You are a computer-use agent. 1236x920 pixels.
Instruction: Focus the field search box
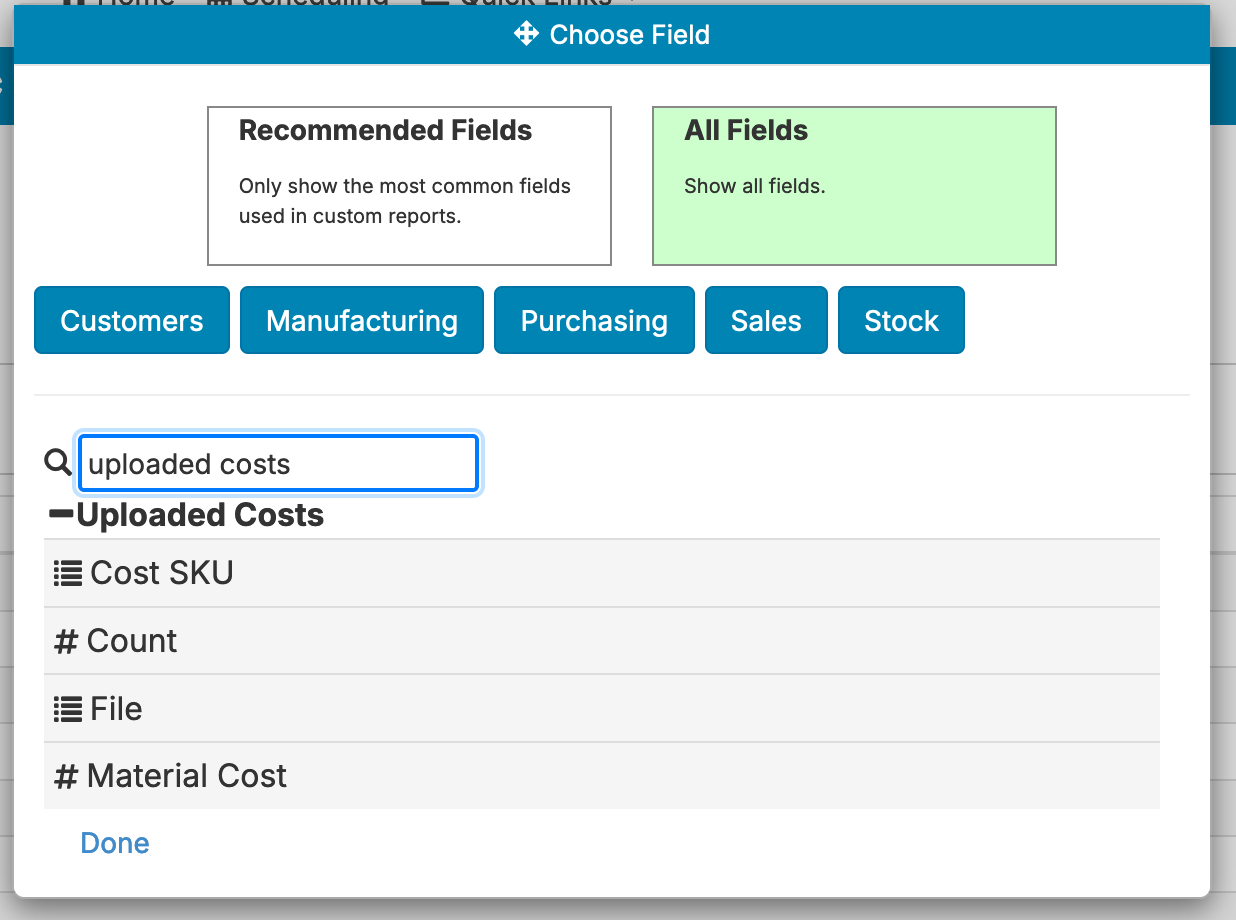[x=278, y=464]
